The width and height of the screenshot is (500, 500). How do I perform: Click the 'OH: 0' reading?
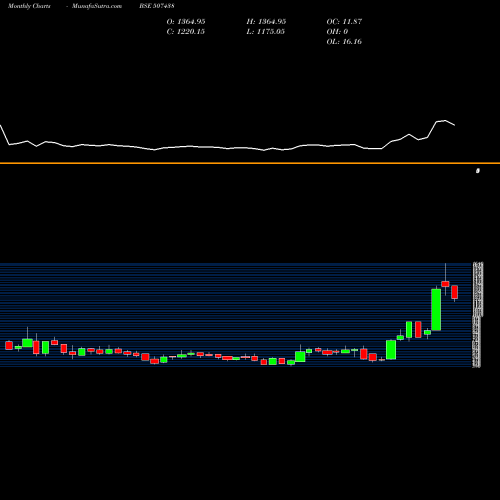coord(337,32)
